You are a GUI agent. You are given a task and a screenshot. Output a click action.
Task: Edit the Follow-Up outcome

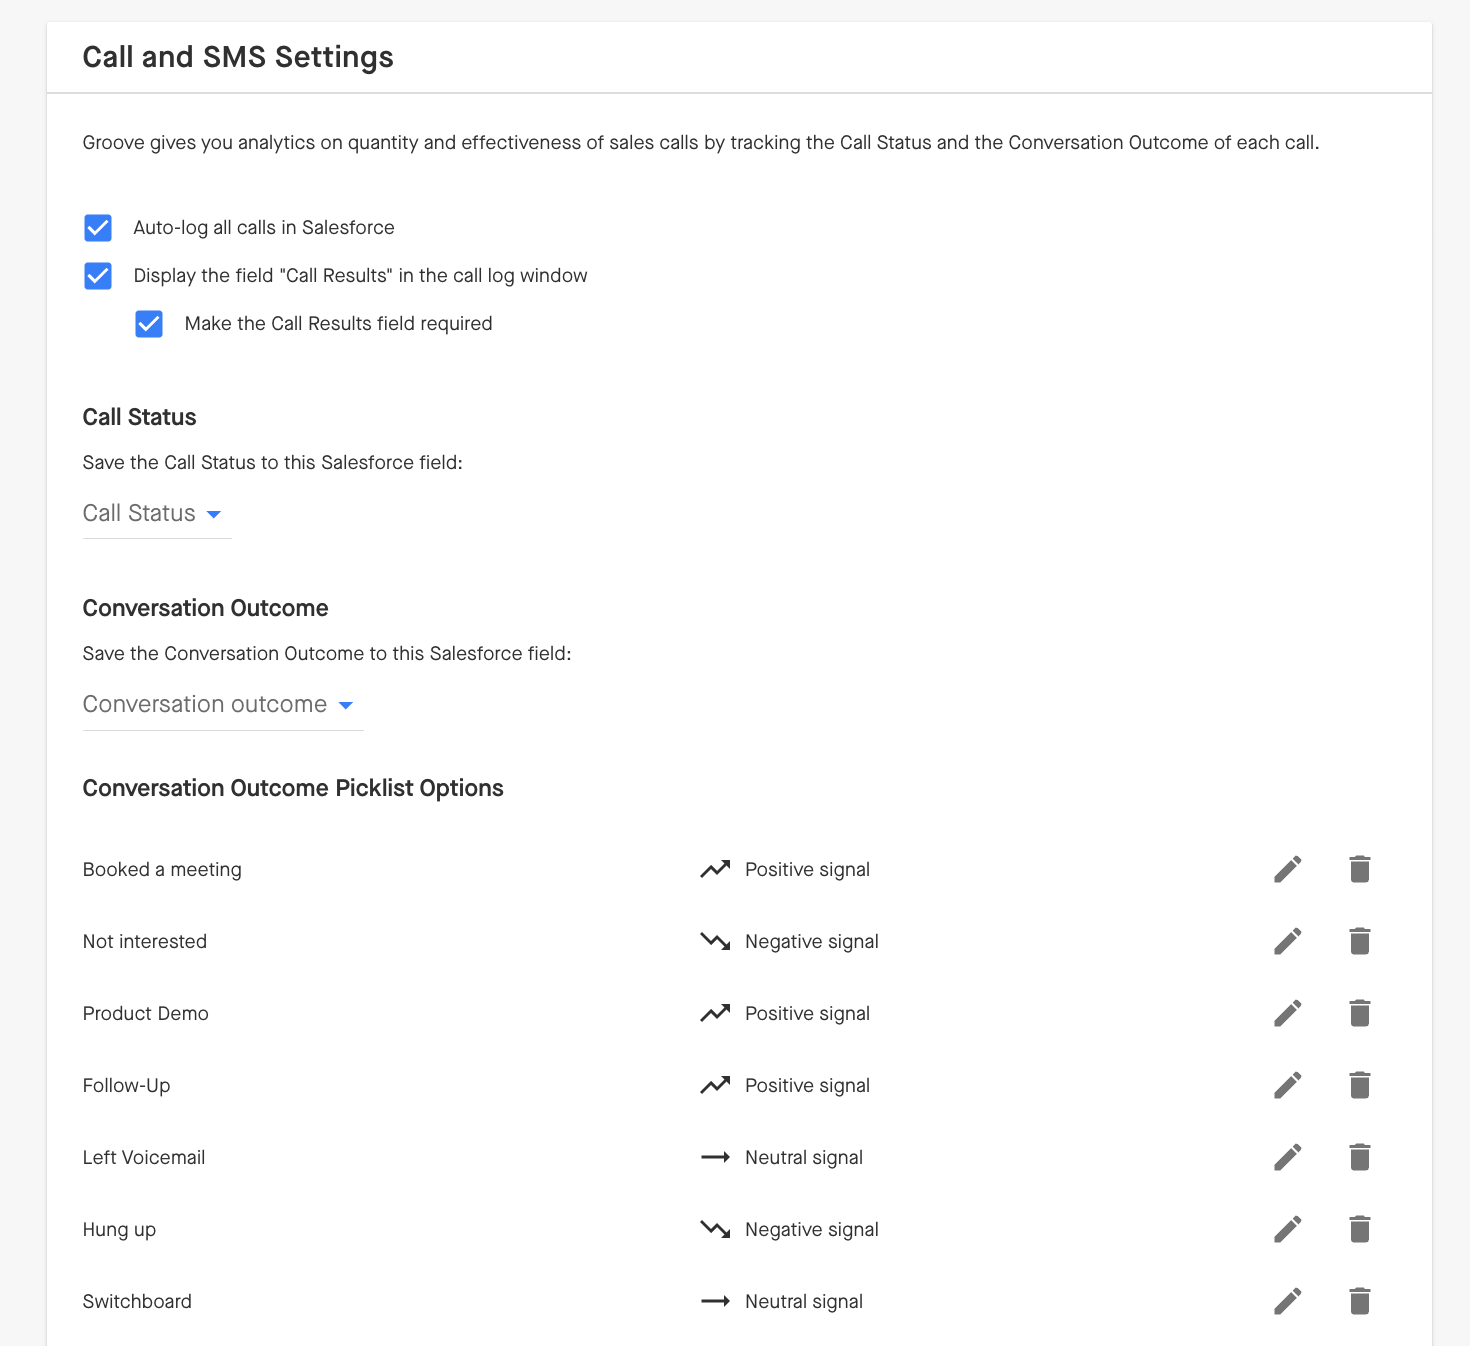pos(1287,1085)
